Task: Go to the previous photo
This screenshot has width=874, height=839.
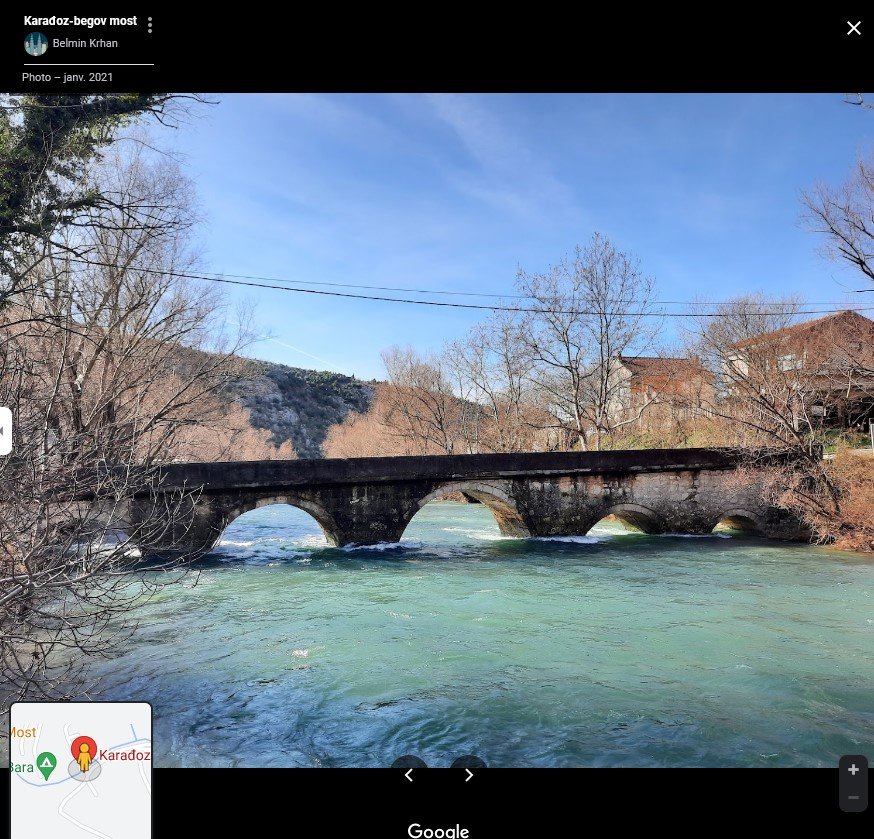Action: (408, 774)
